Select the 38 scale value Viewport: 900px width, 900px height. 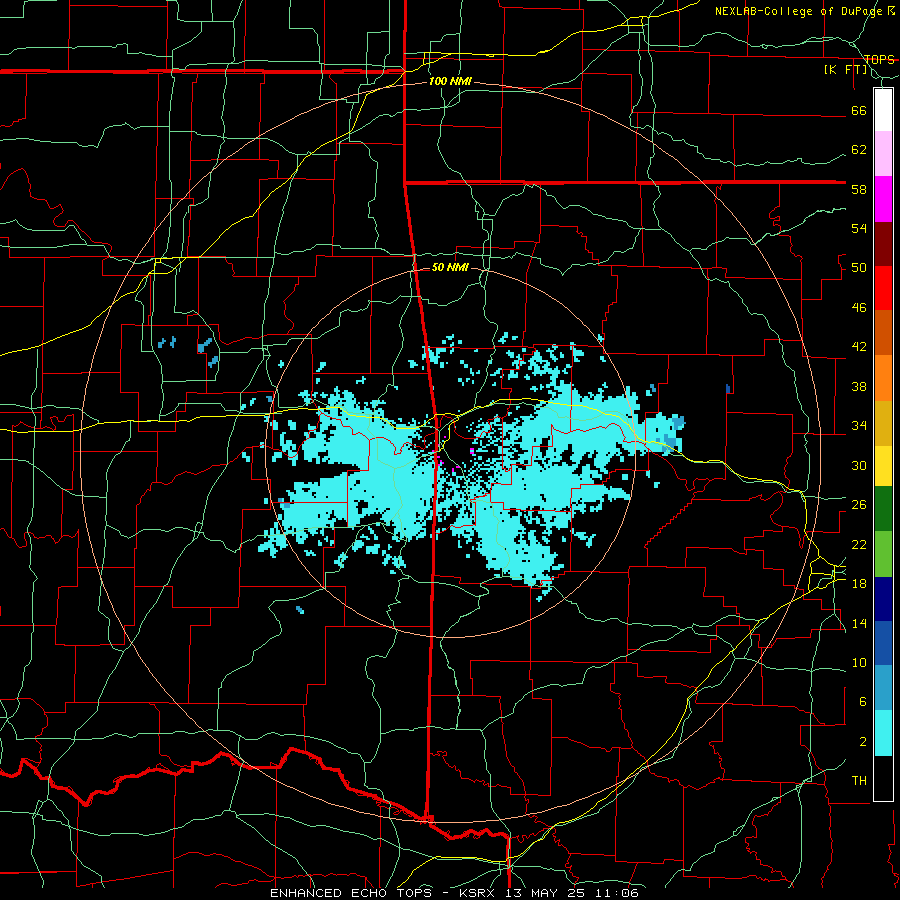pos(859,387)
